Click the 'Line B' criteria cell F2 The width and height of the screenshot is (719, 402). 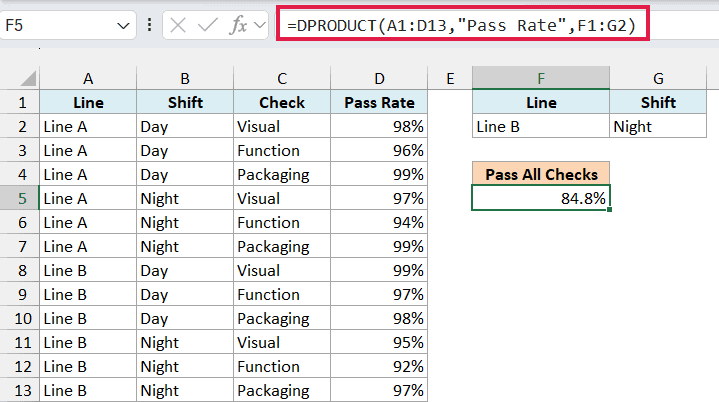(x=541, y=127)
